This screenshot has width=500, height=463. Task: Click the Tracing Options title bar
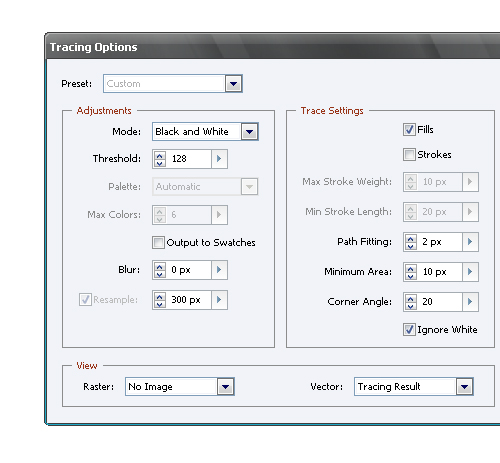click(x=273, y=47)
